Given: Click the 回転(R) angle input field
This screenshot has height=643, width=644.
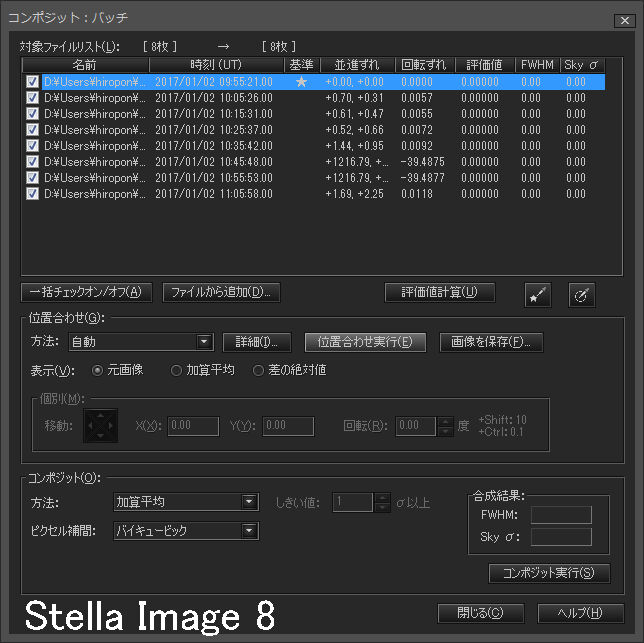Looking at the screenshot, I should 416,426.
